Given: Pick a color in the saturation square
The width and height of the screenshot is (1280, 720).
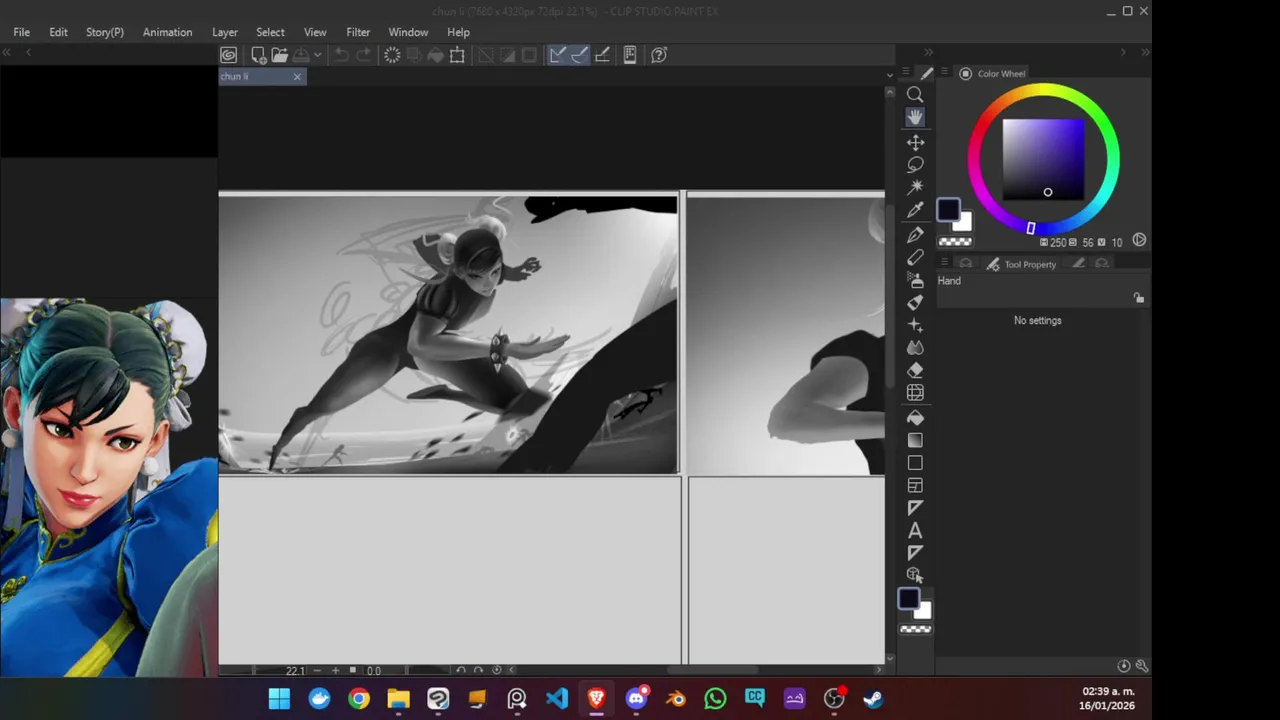Looking at the screenshot, I should [x=1043, y=159].
